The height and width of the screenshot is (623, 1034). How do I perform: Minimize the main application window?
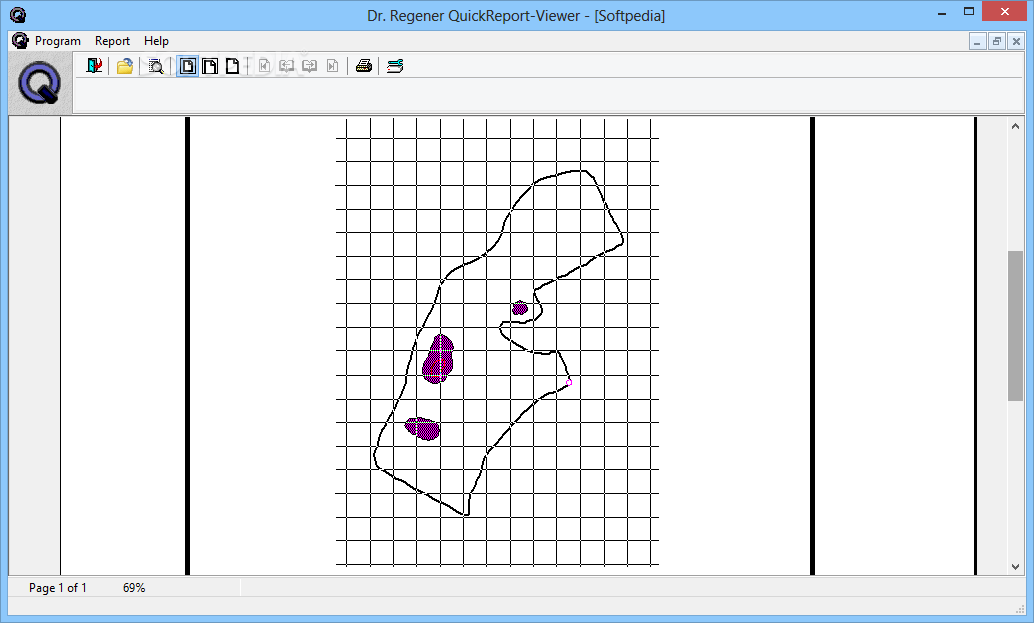[942, 12]
